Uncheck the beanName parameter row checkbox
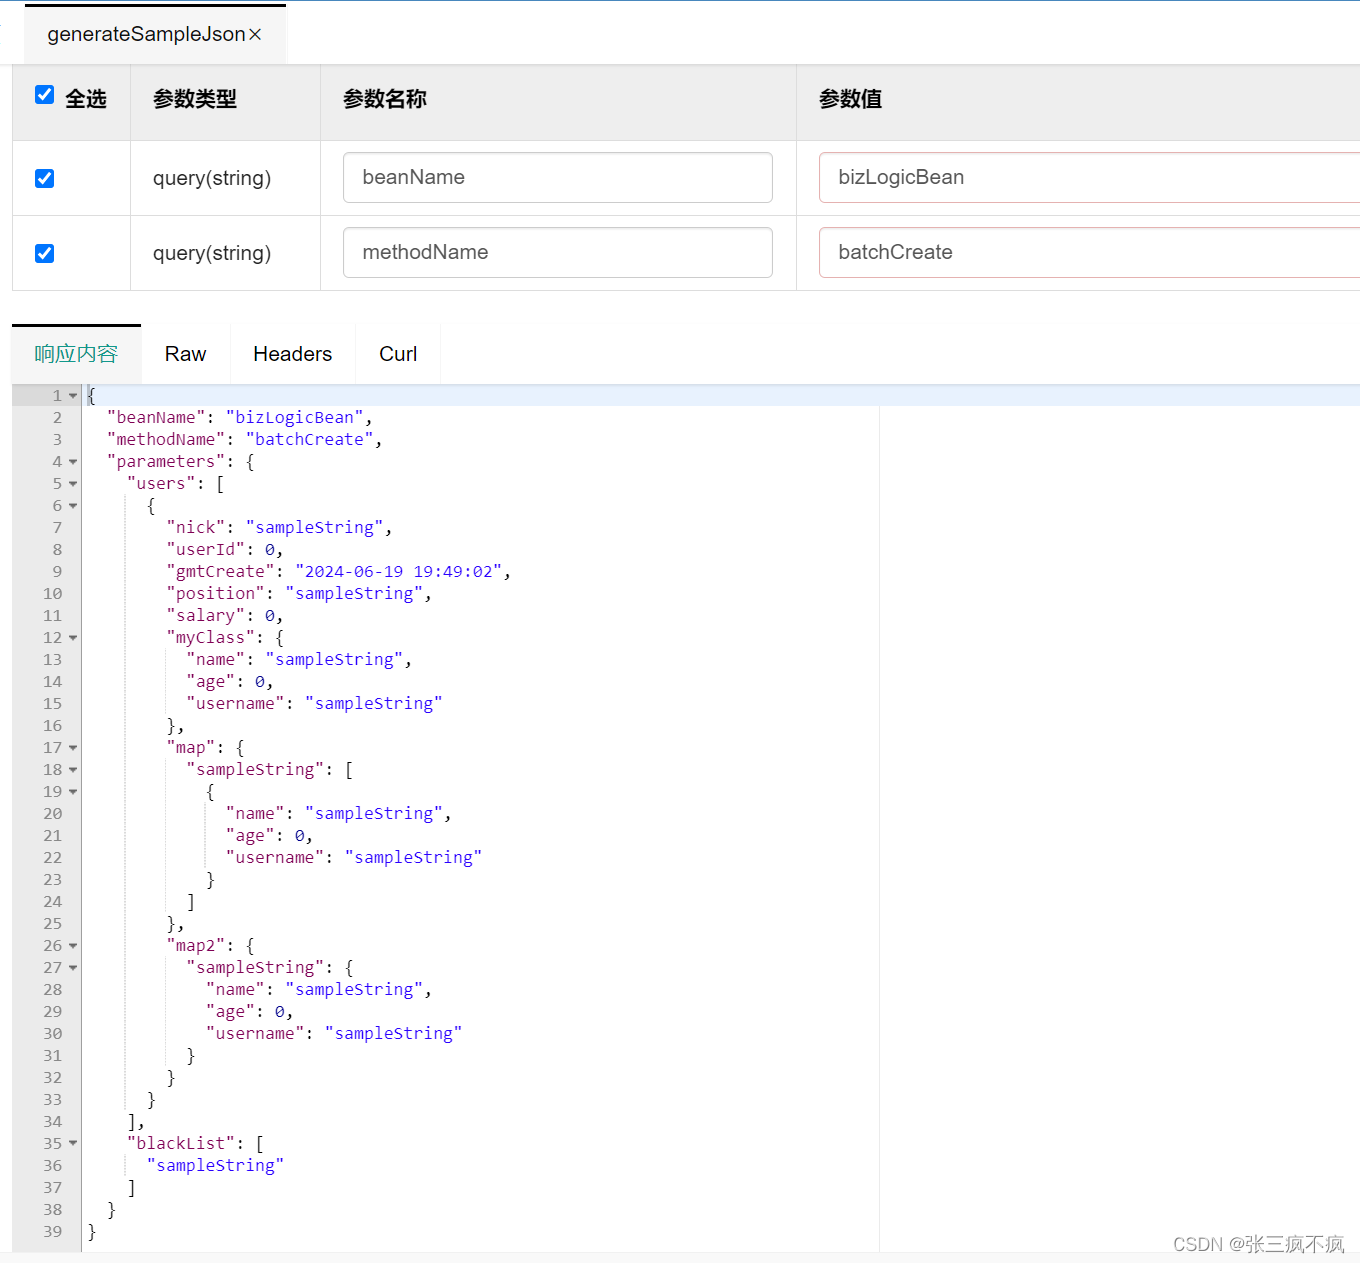The height and width of the screenshot is (1263, 1360). (x=44, y=178)
